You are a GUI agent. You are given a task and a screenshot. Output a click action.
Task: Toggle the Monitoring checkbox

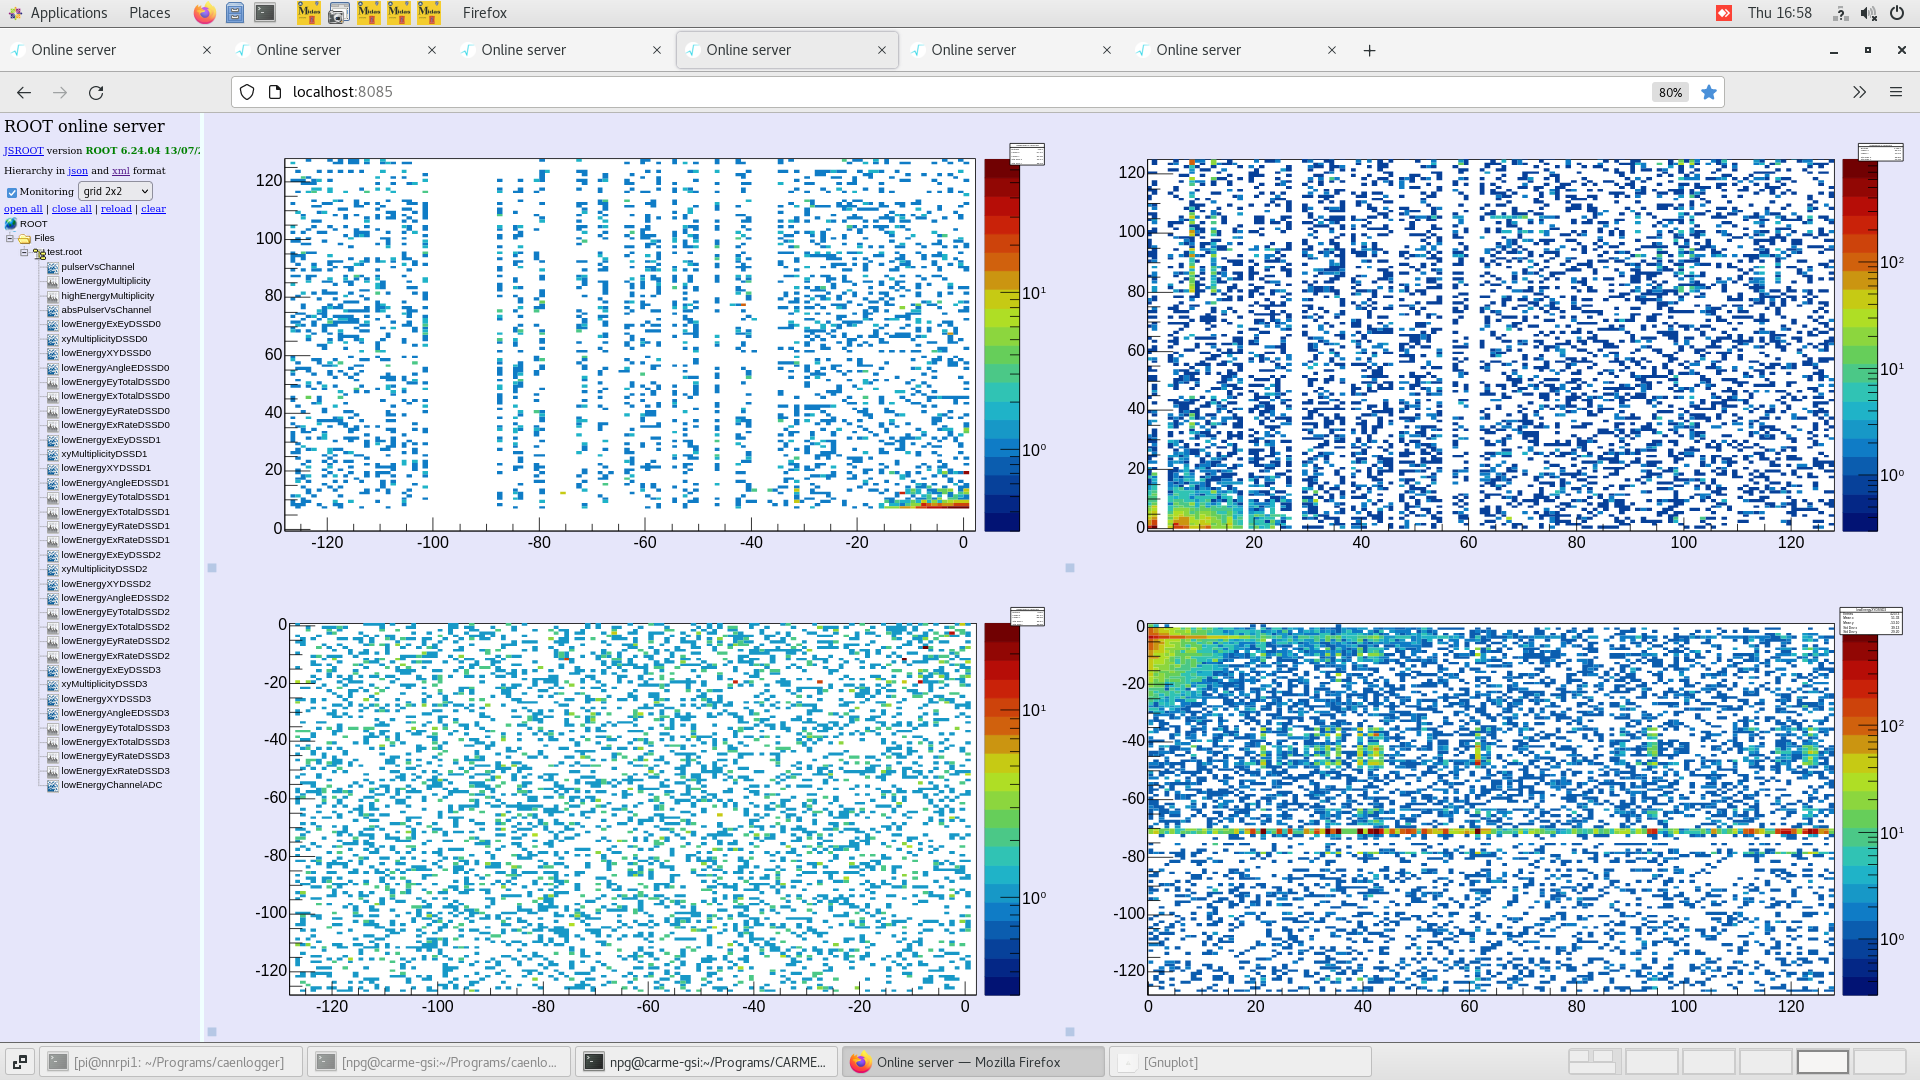11,191
